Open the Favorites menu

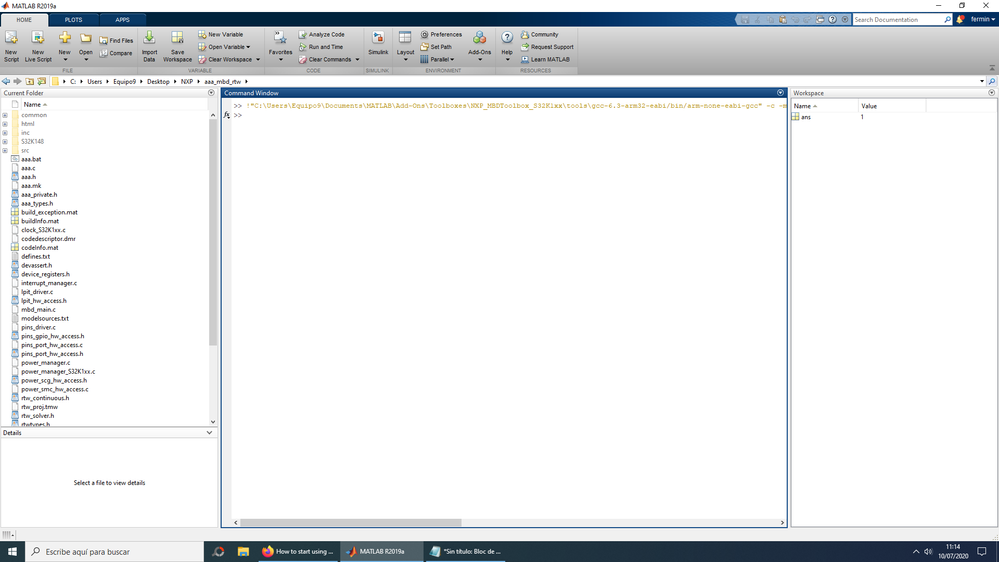[280, 47]
